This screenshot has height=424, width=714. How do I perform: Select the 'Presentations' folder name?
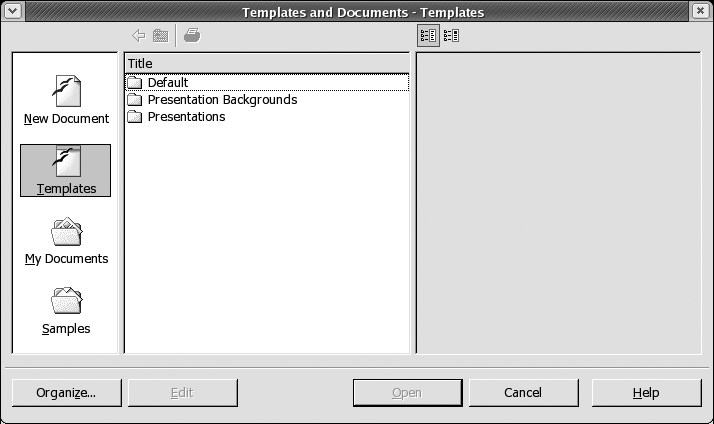[x=186, y=117]
